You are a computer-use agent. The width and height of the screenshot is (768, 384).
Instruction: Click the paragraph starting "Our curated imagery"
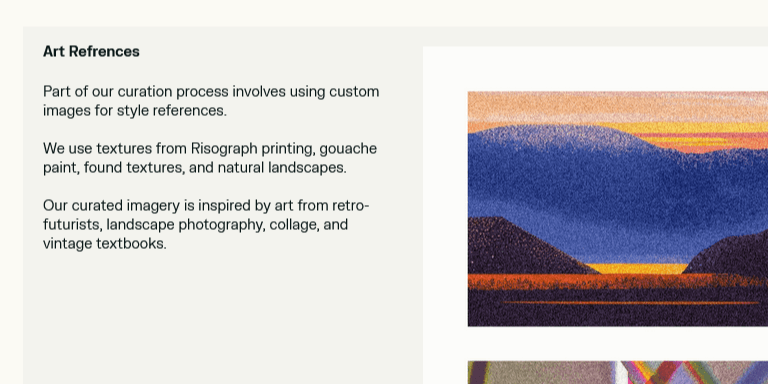coord(206,224)
